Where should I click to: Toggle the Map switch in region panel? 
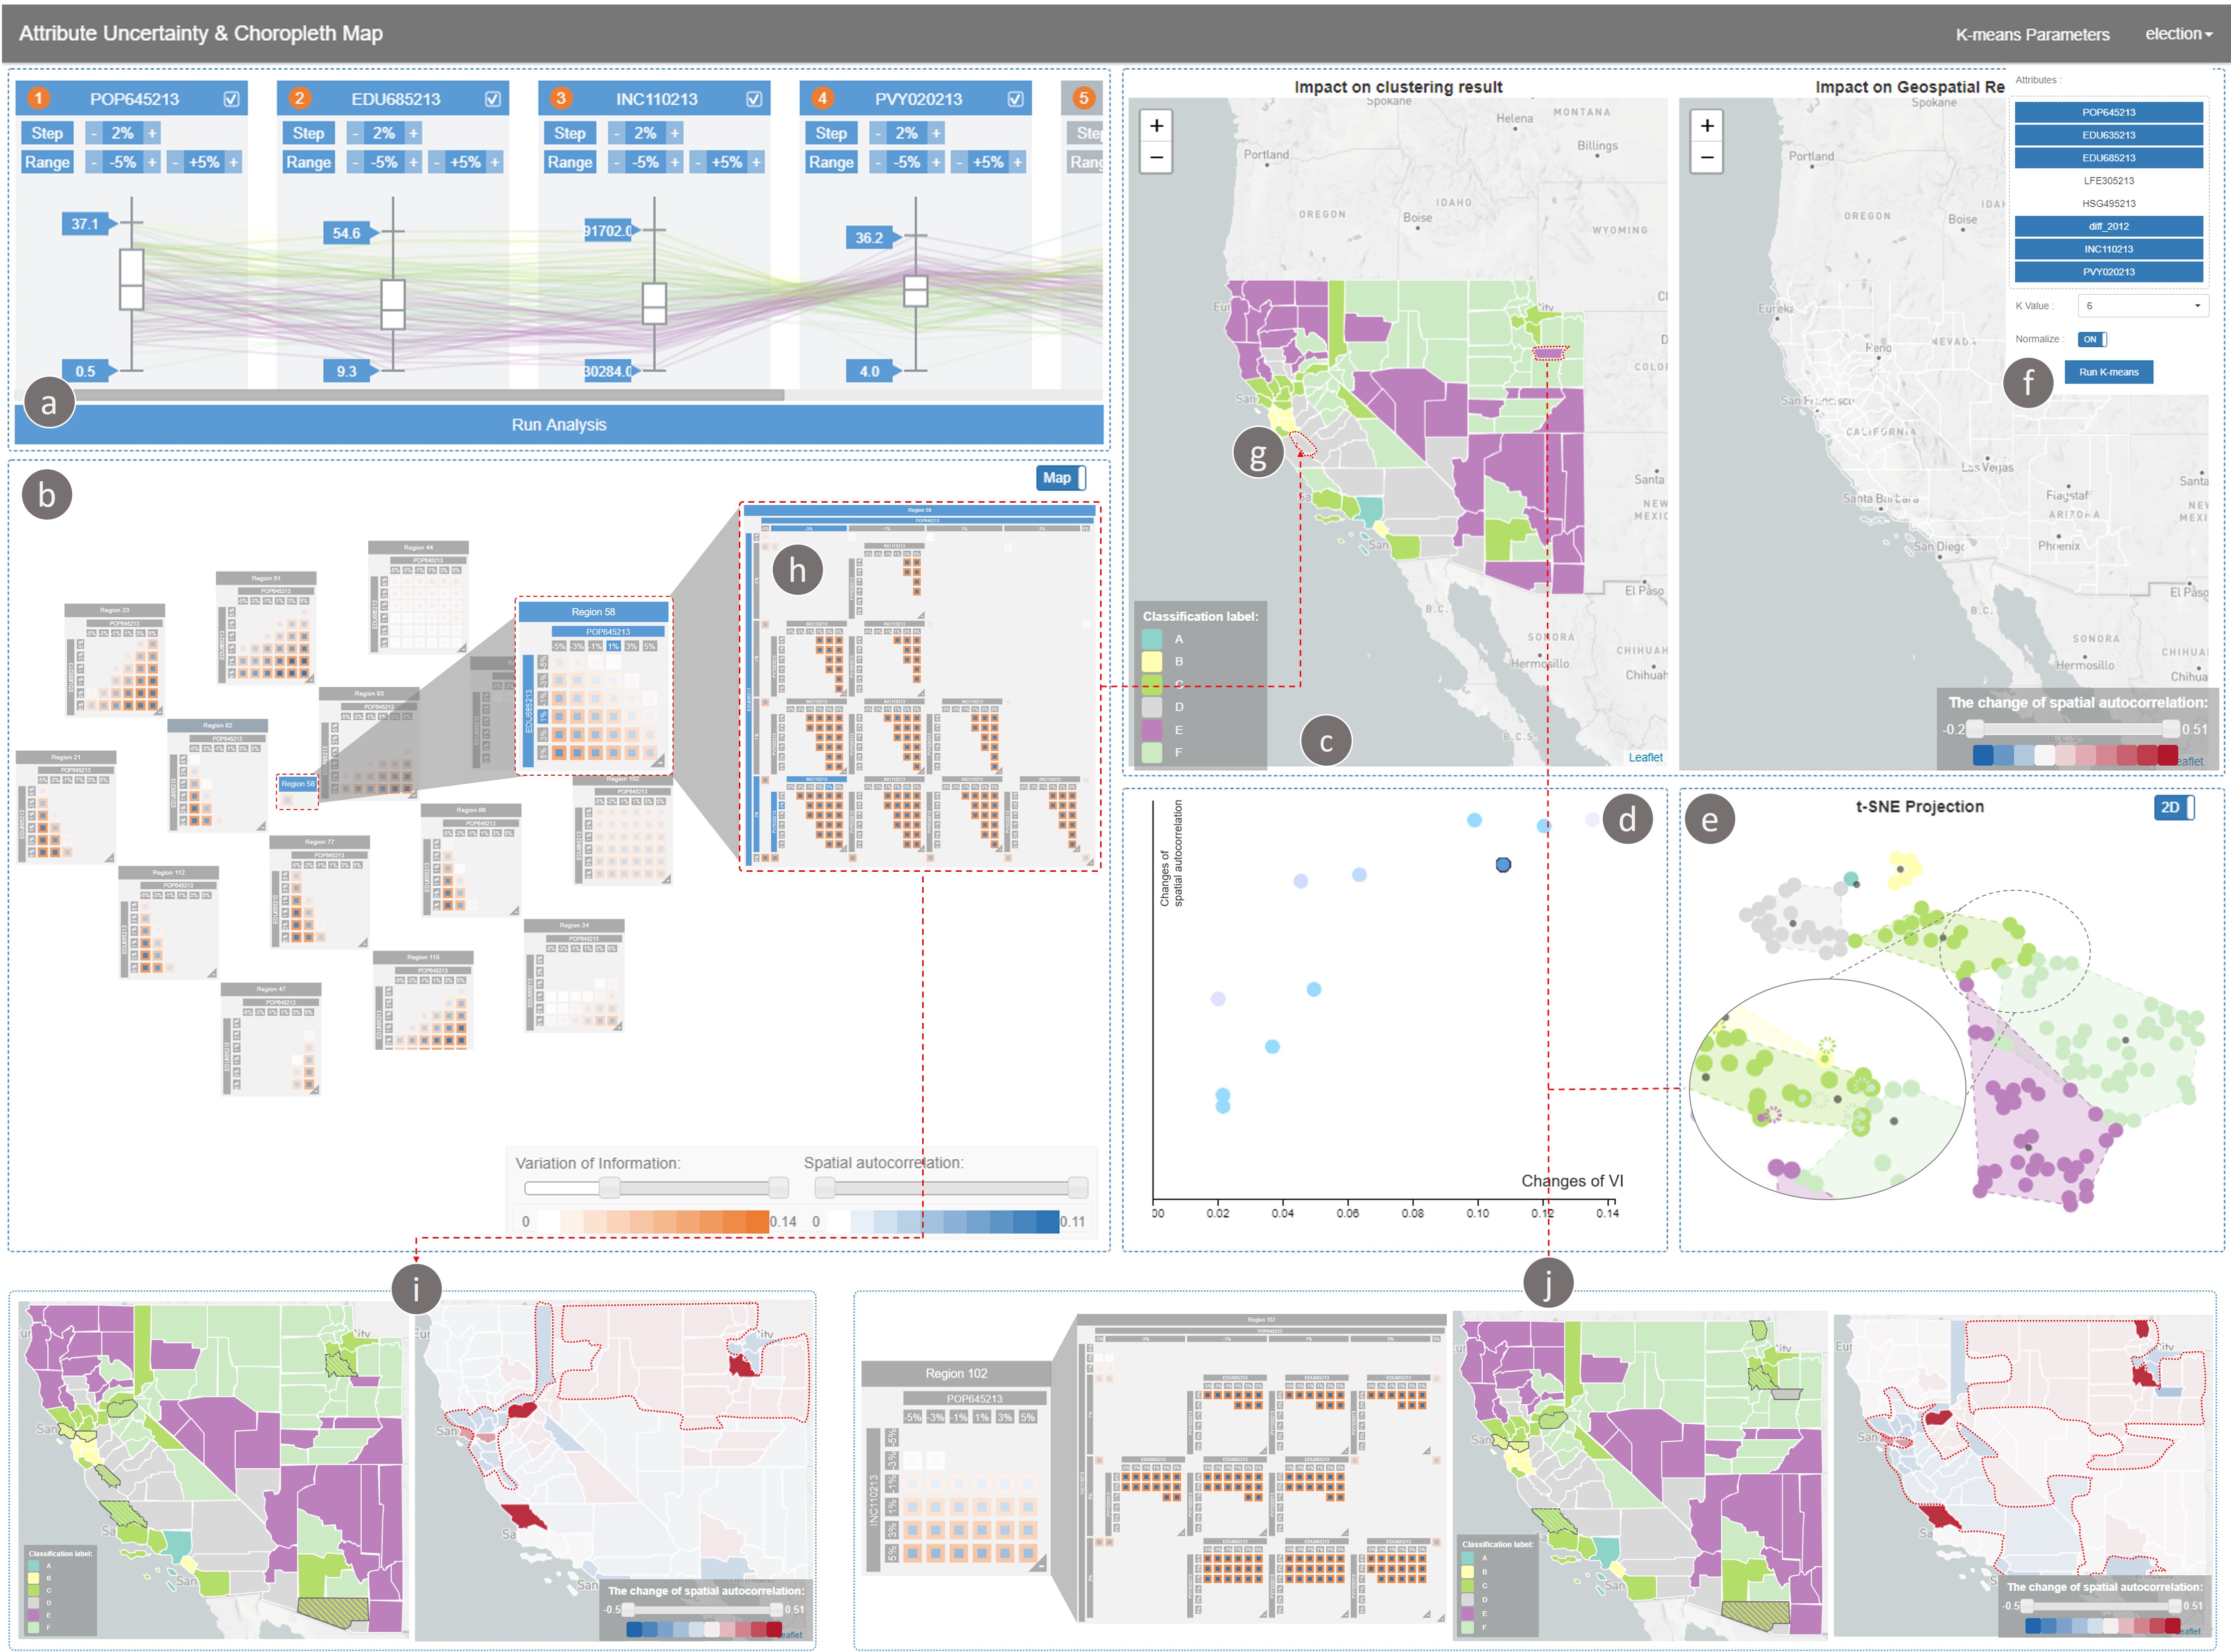point(1061,478)
